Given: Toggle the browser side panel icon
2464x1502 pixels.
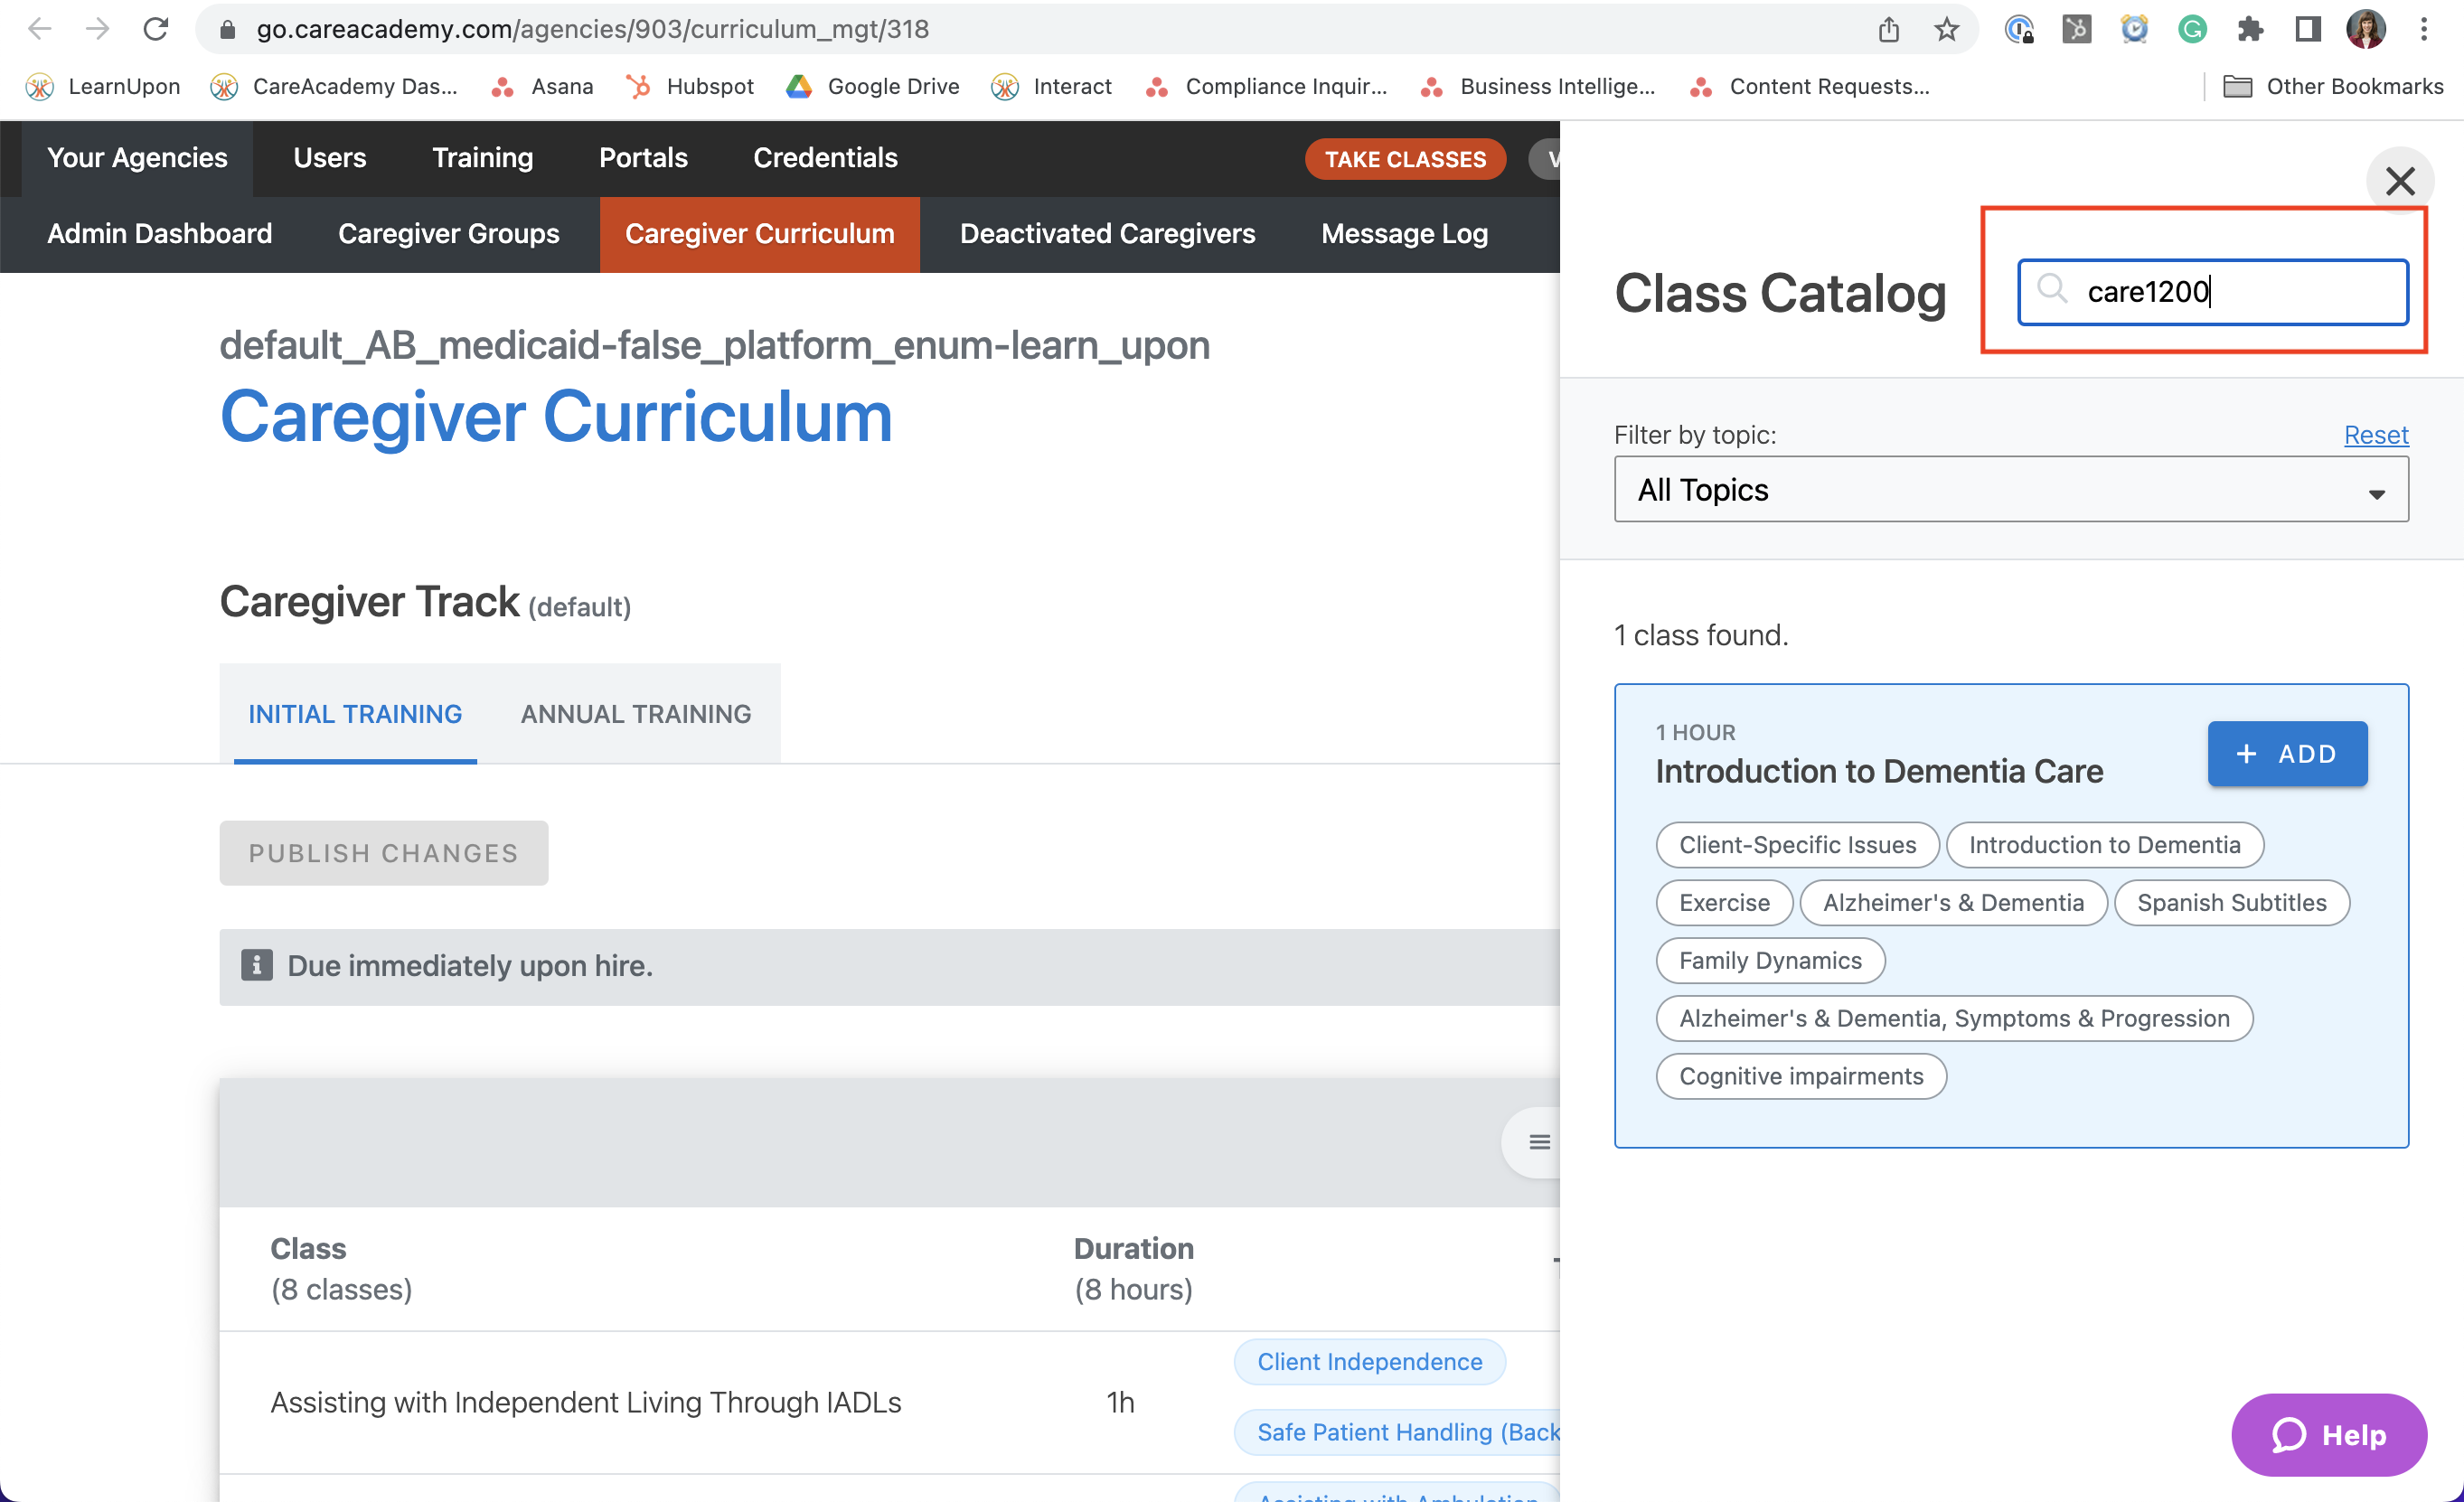Looking at the screenshot, I should click(x=2308, y=29).
